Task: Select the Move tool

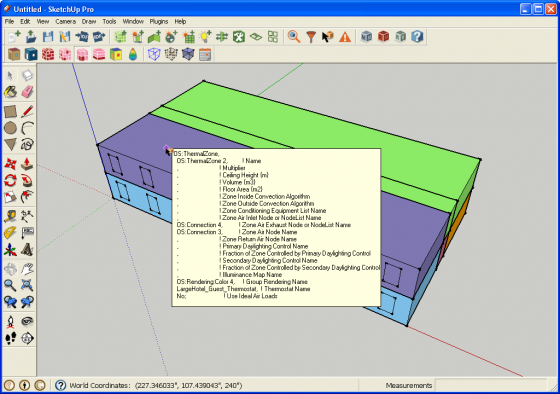Action: pos(10,164)
